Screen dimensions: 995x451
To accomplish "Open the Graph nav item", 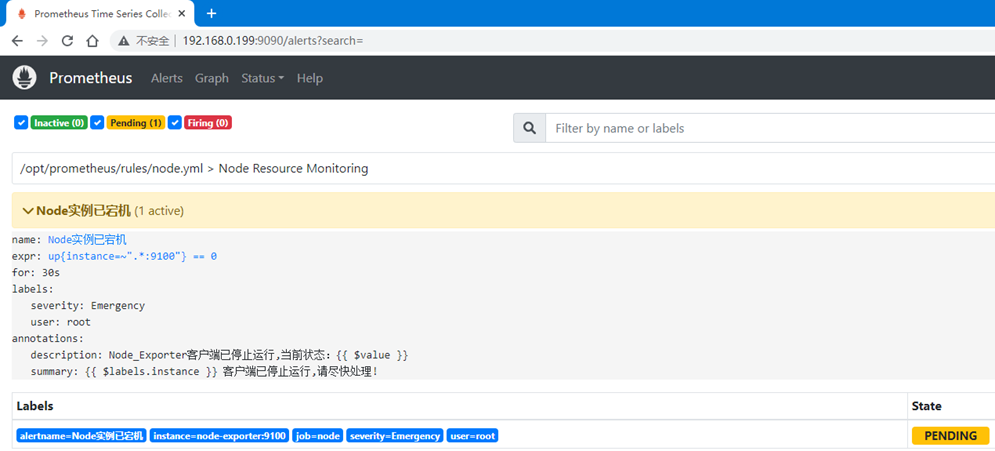I will tap(212, 78).
